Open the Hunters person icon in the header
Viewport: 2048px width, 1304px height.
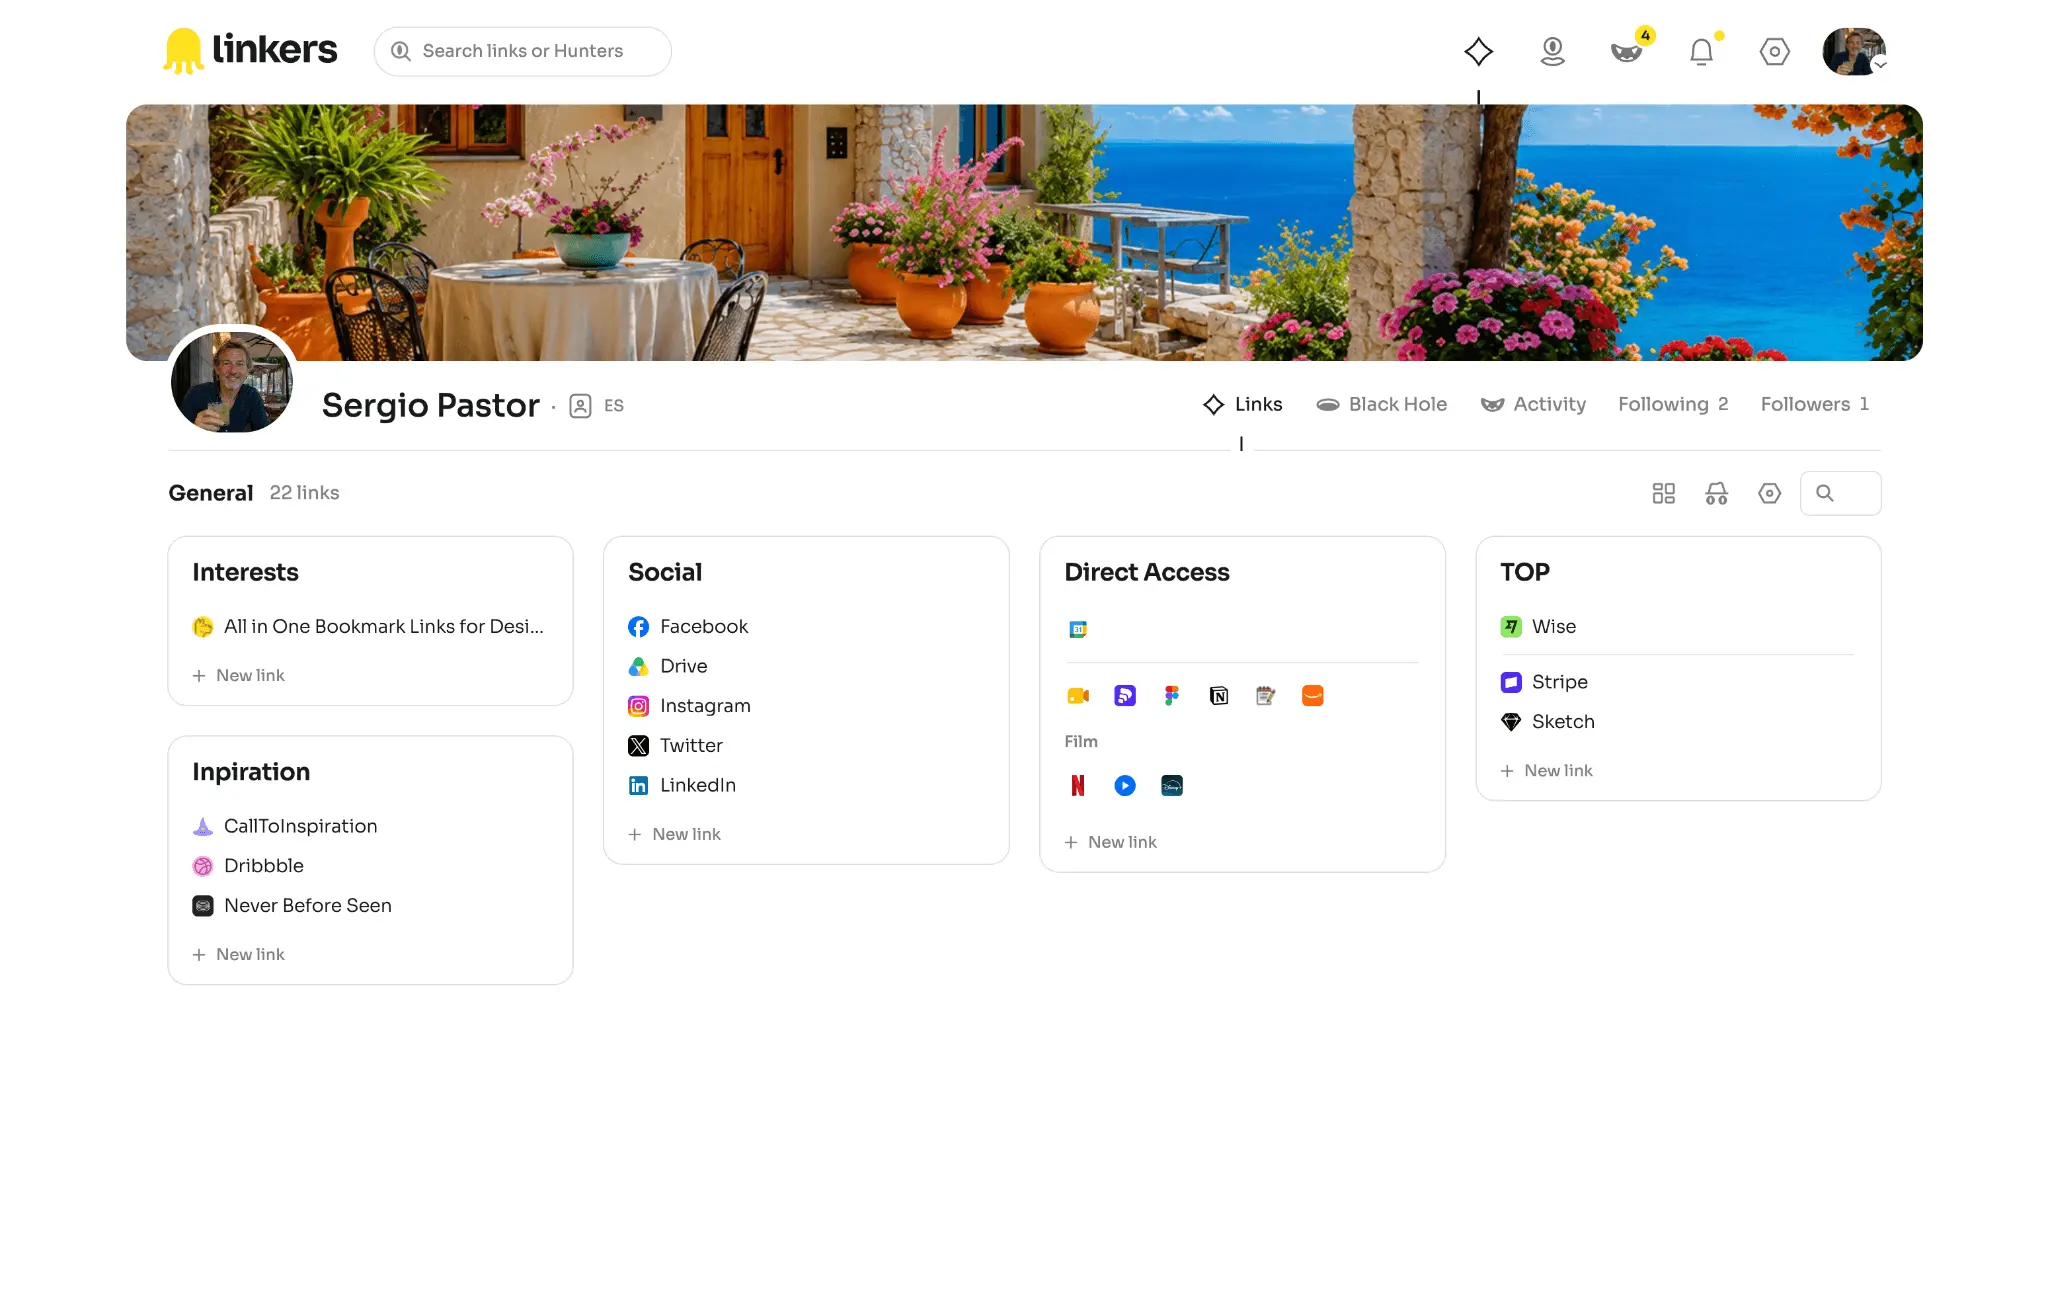[1552, 51]
